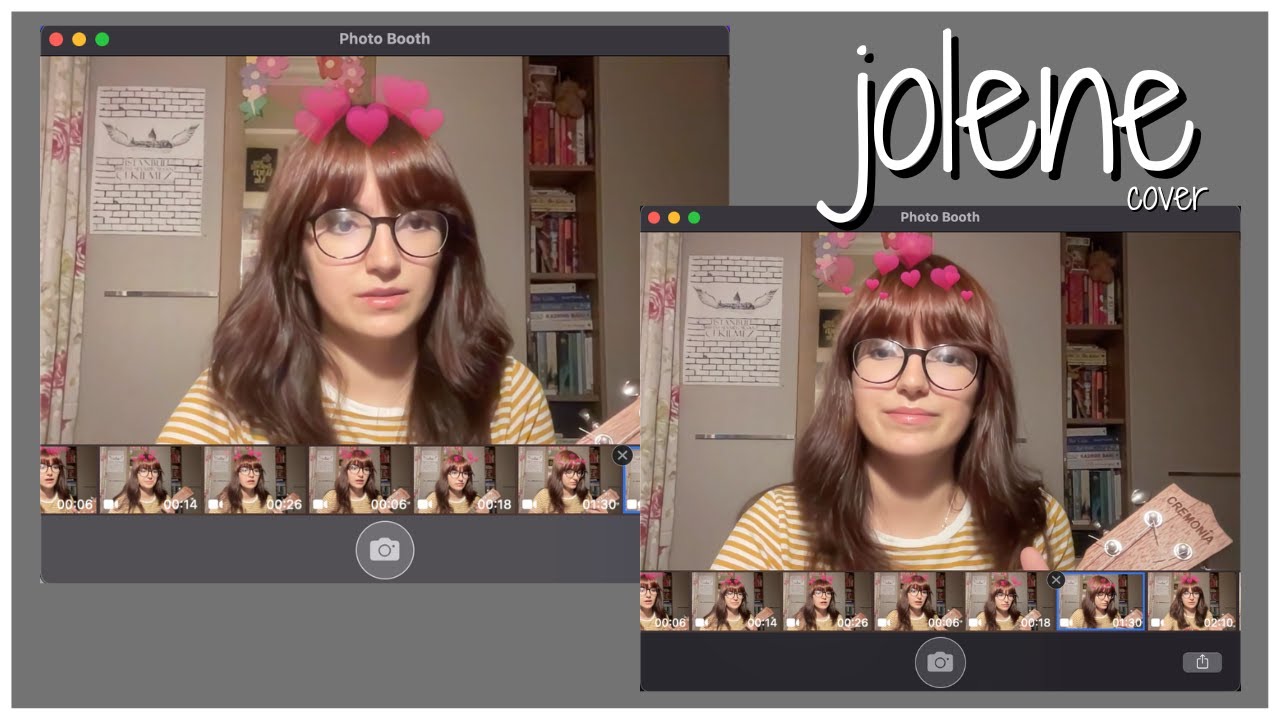
Task: Select the 00:26 clip in front window filmstrip
Action: click(x=826, y=602)
